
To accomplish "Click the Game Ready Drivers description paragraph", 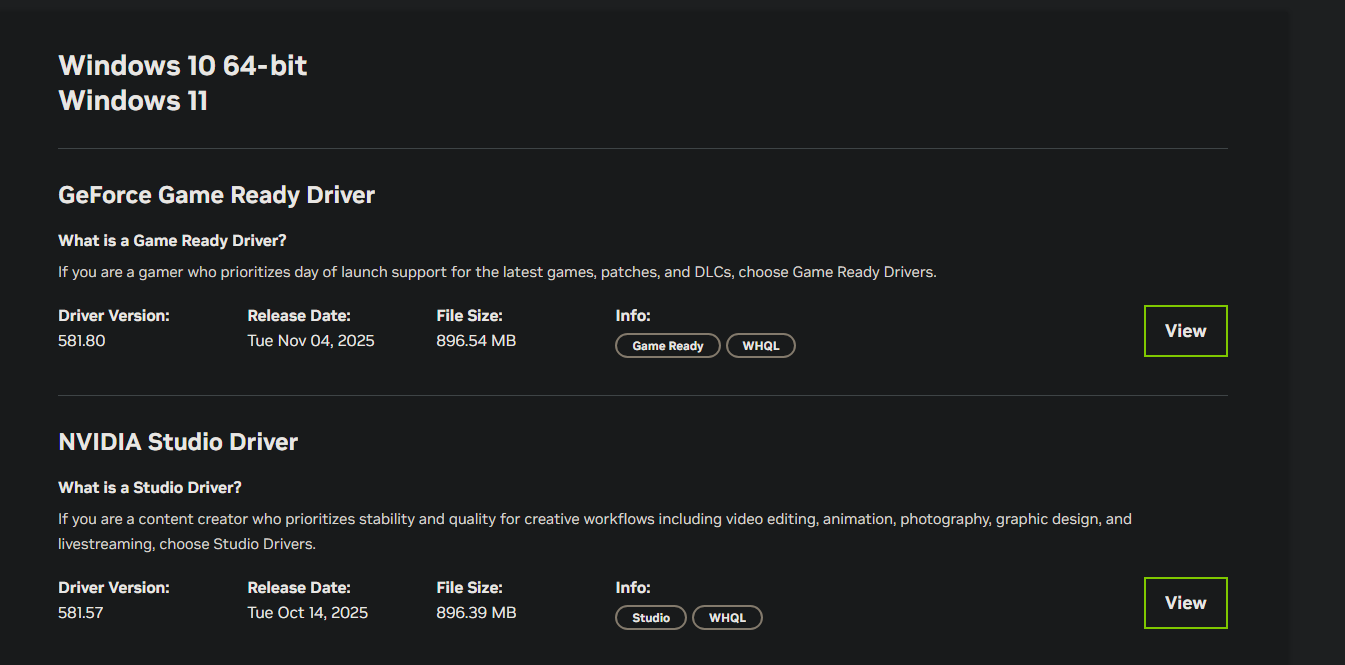I will point(497,272).
